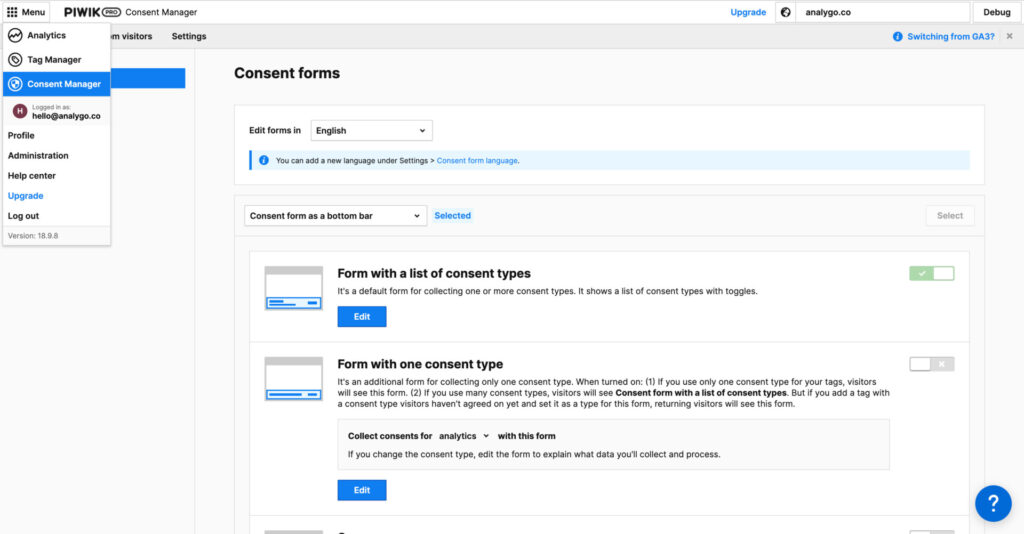Select Tag Manager in the menu
1024x534 pixels.
click(x=57, y=59)
